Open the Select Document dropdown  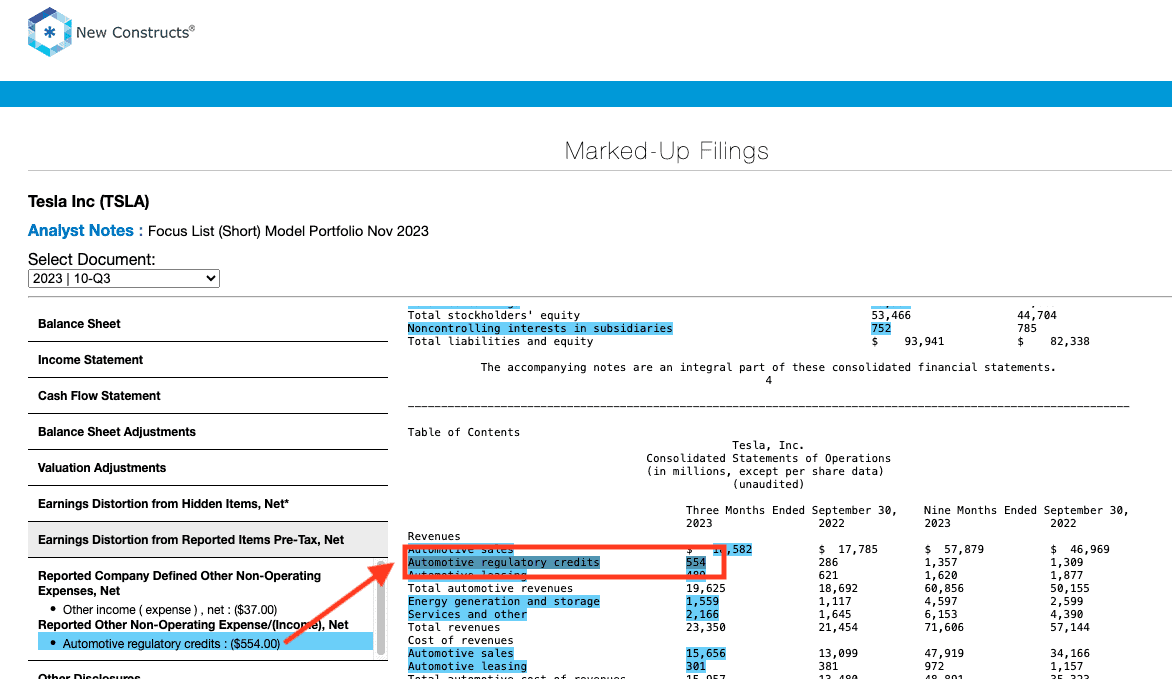coord(124,278)
